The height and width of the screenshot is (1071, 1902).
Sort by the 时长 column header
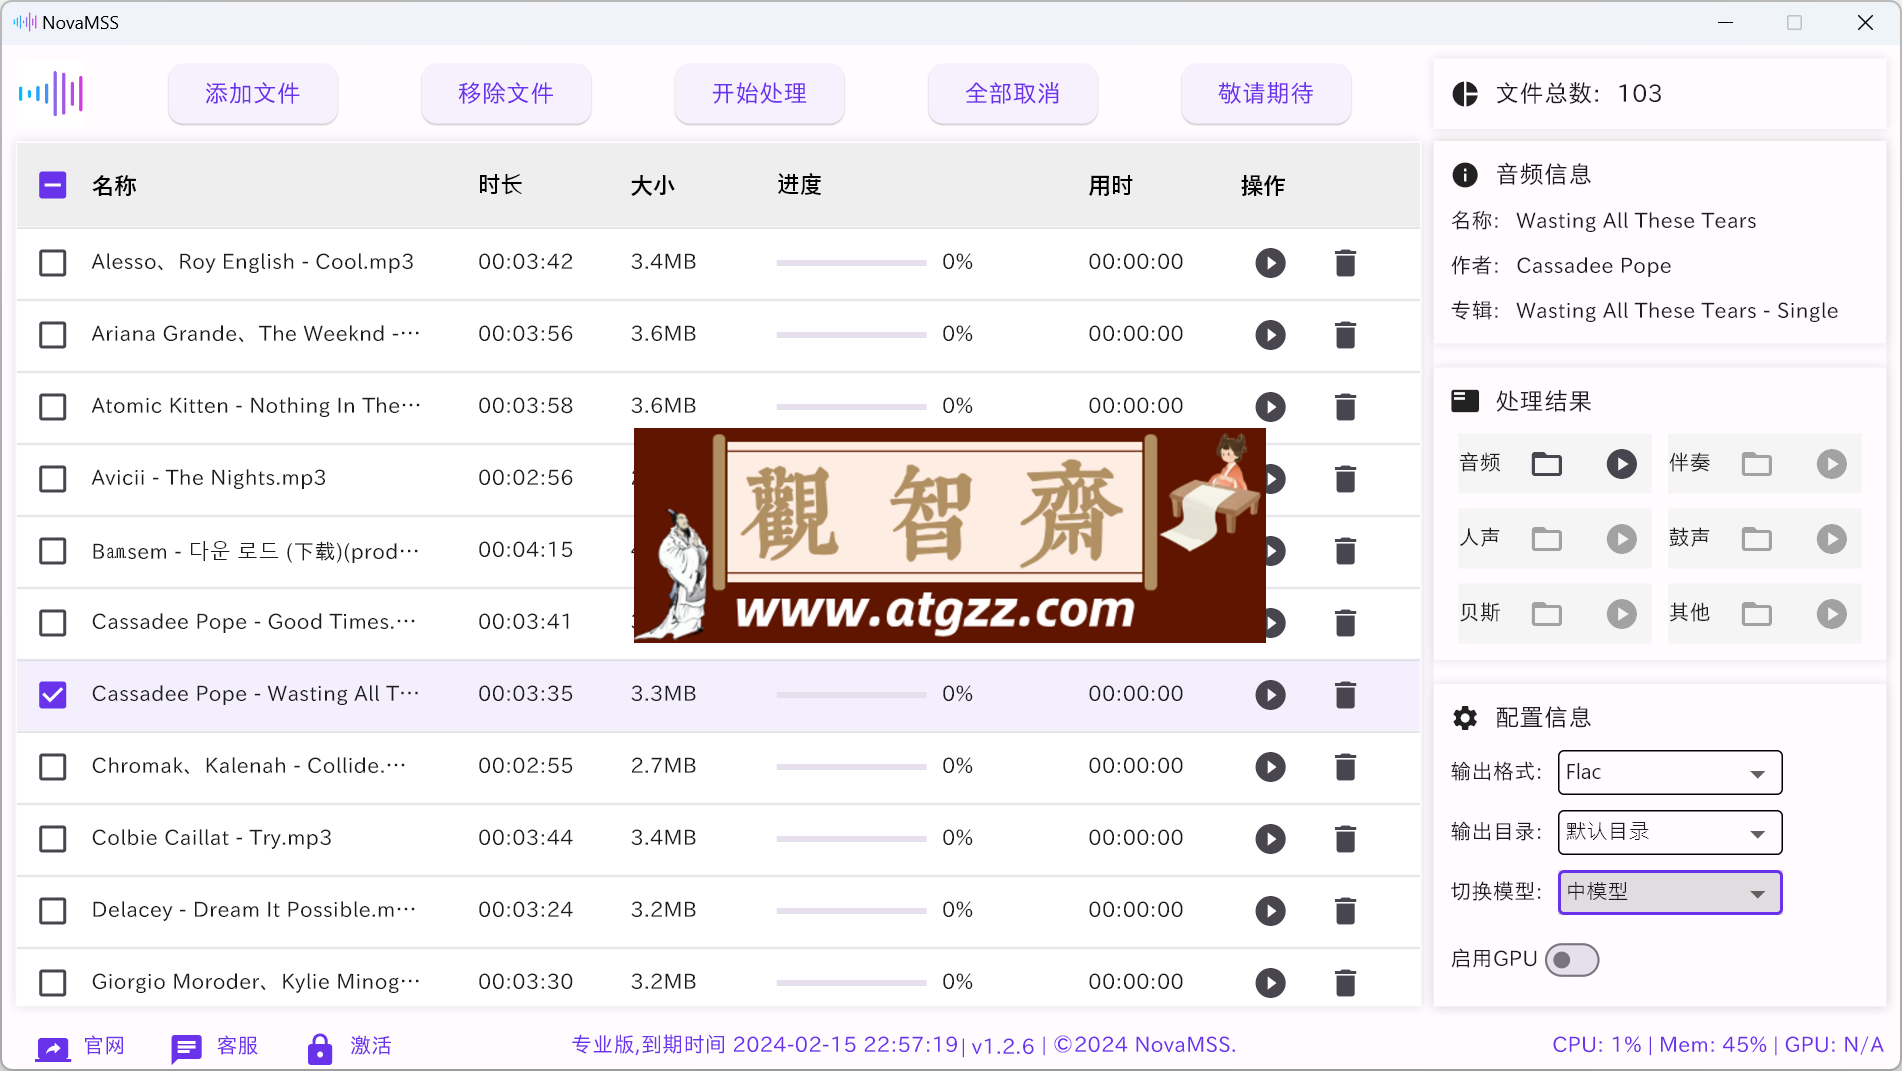(x=500, y=185)
